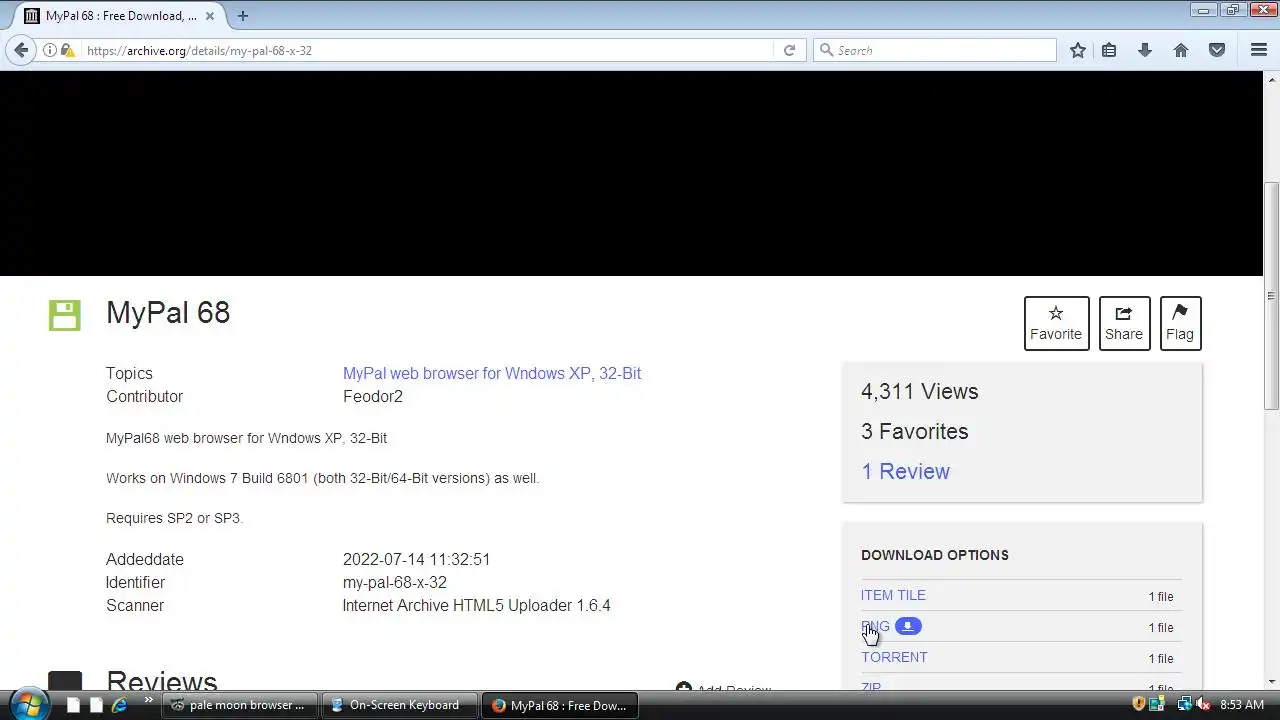The height and width of the screenshot is (720, 1280).
Task: Switch to MyPal 68 Firefox taskbar button
Action: [560, 705]
